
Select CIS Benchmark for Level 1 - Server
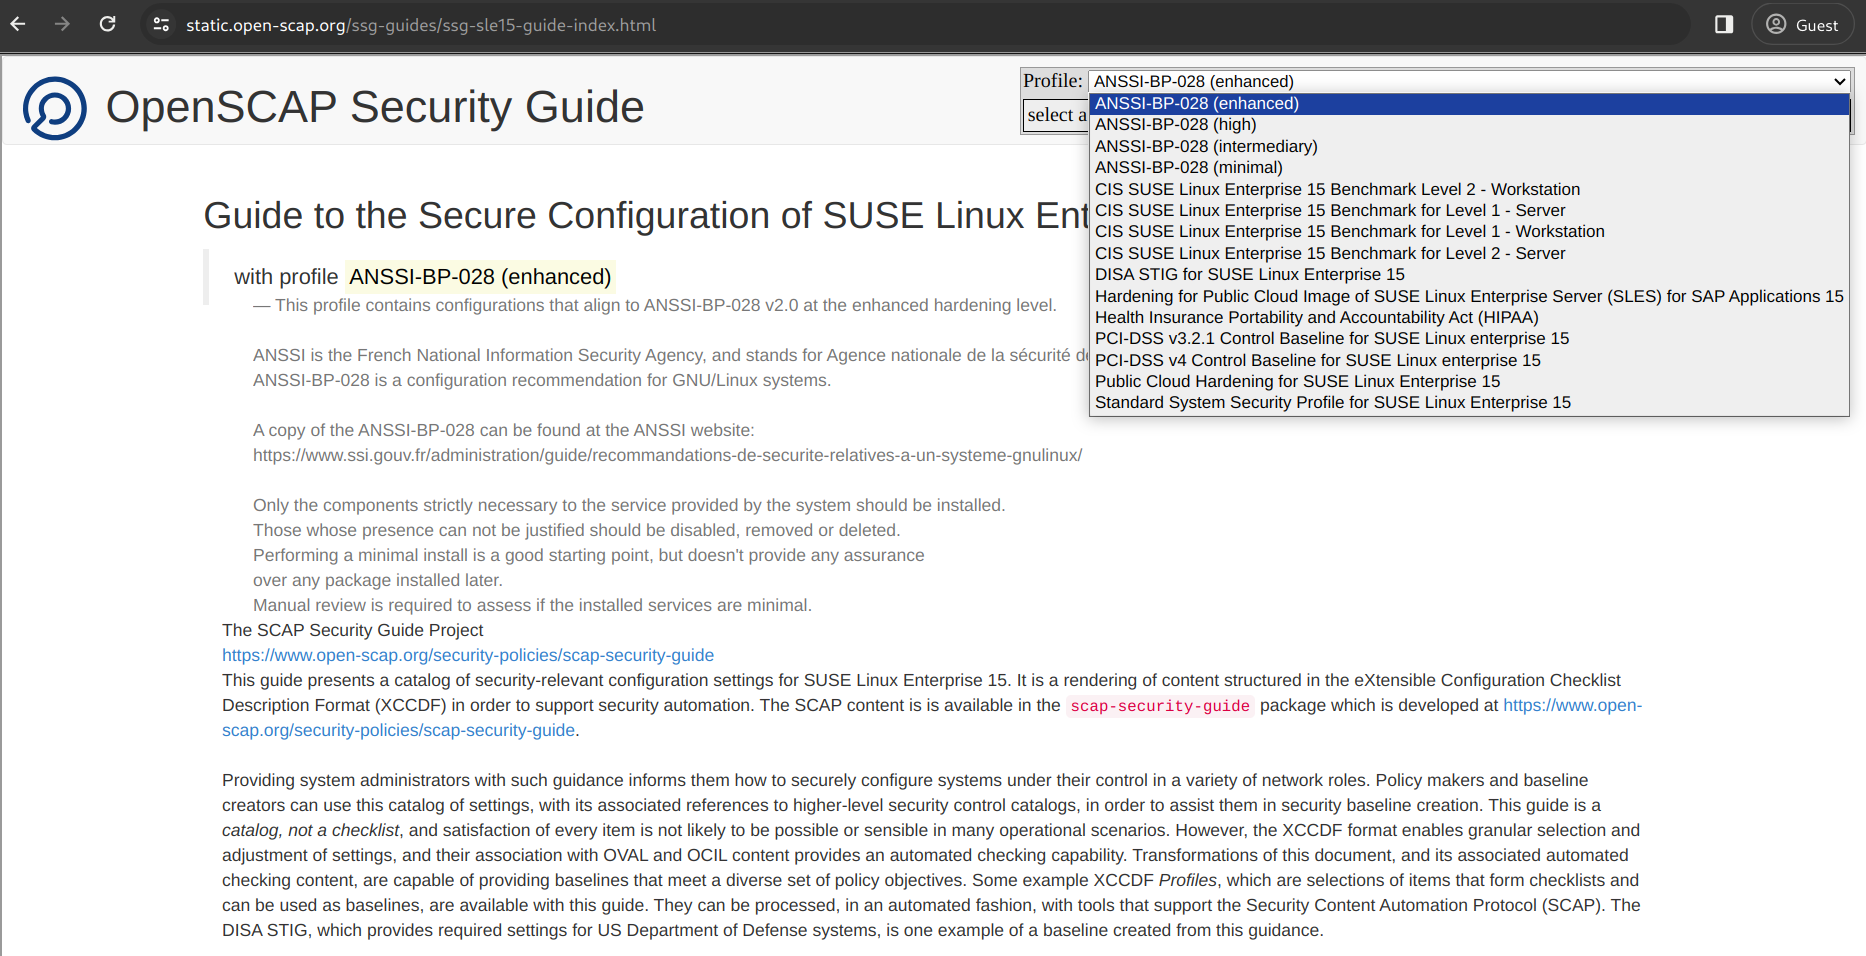(x=1330, y=210)
